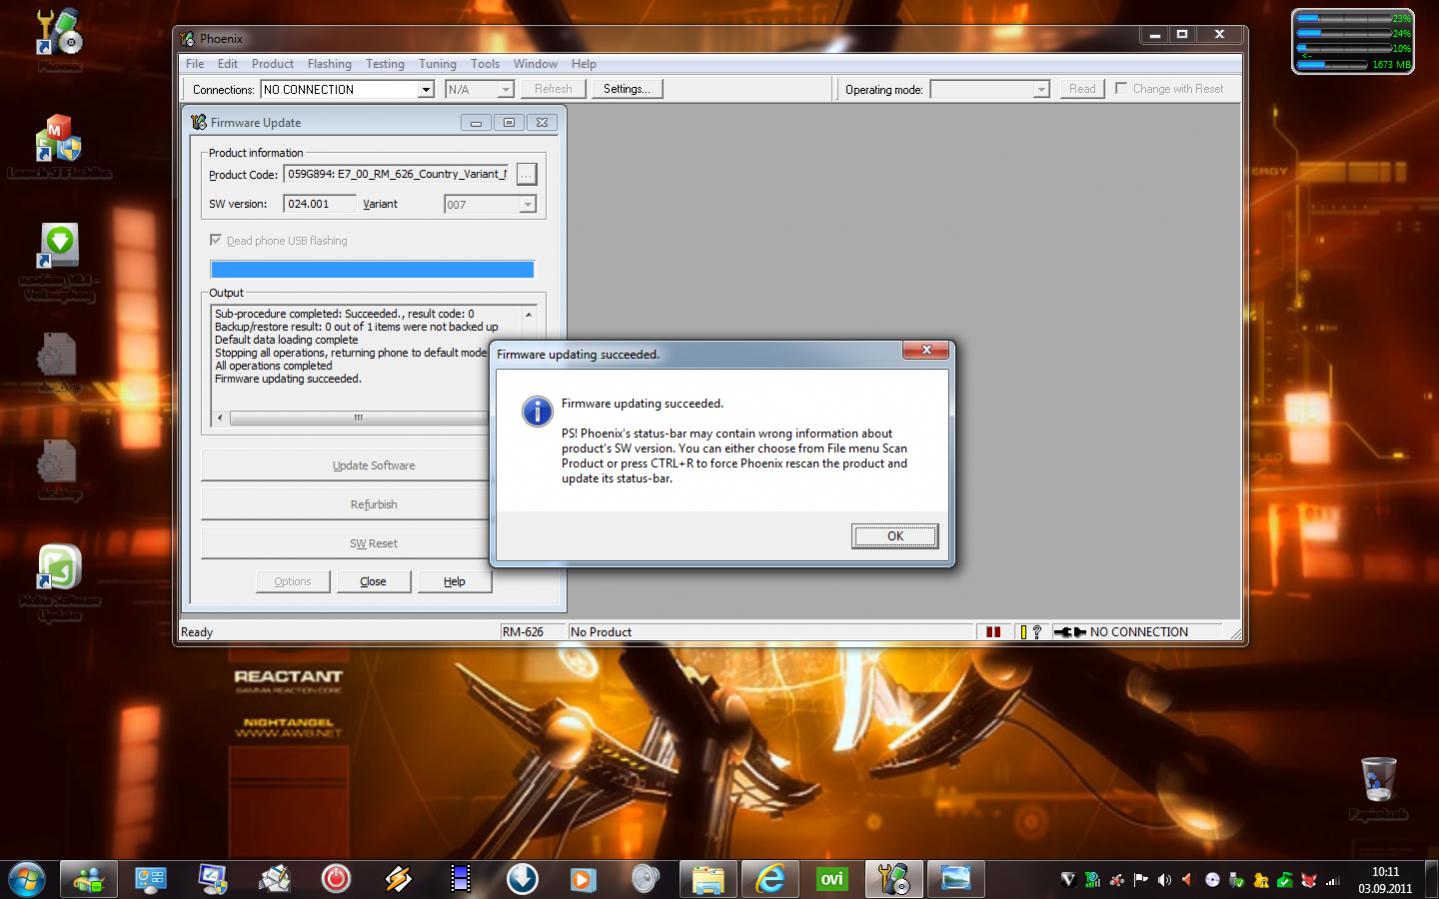Click the product code browse ... button
Image resolution: width=1439 pixels, height=899 pixels.
526,174
